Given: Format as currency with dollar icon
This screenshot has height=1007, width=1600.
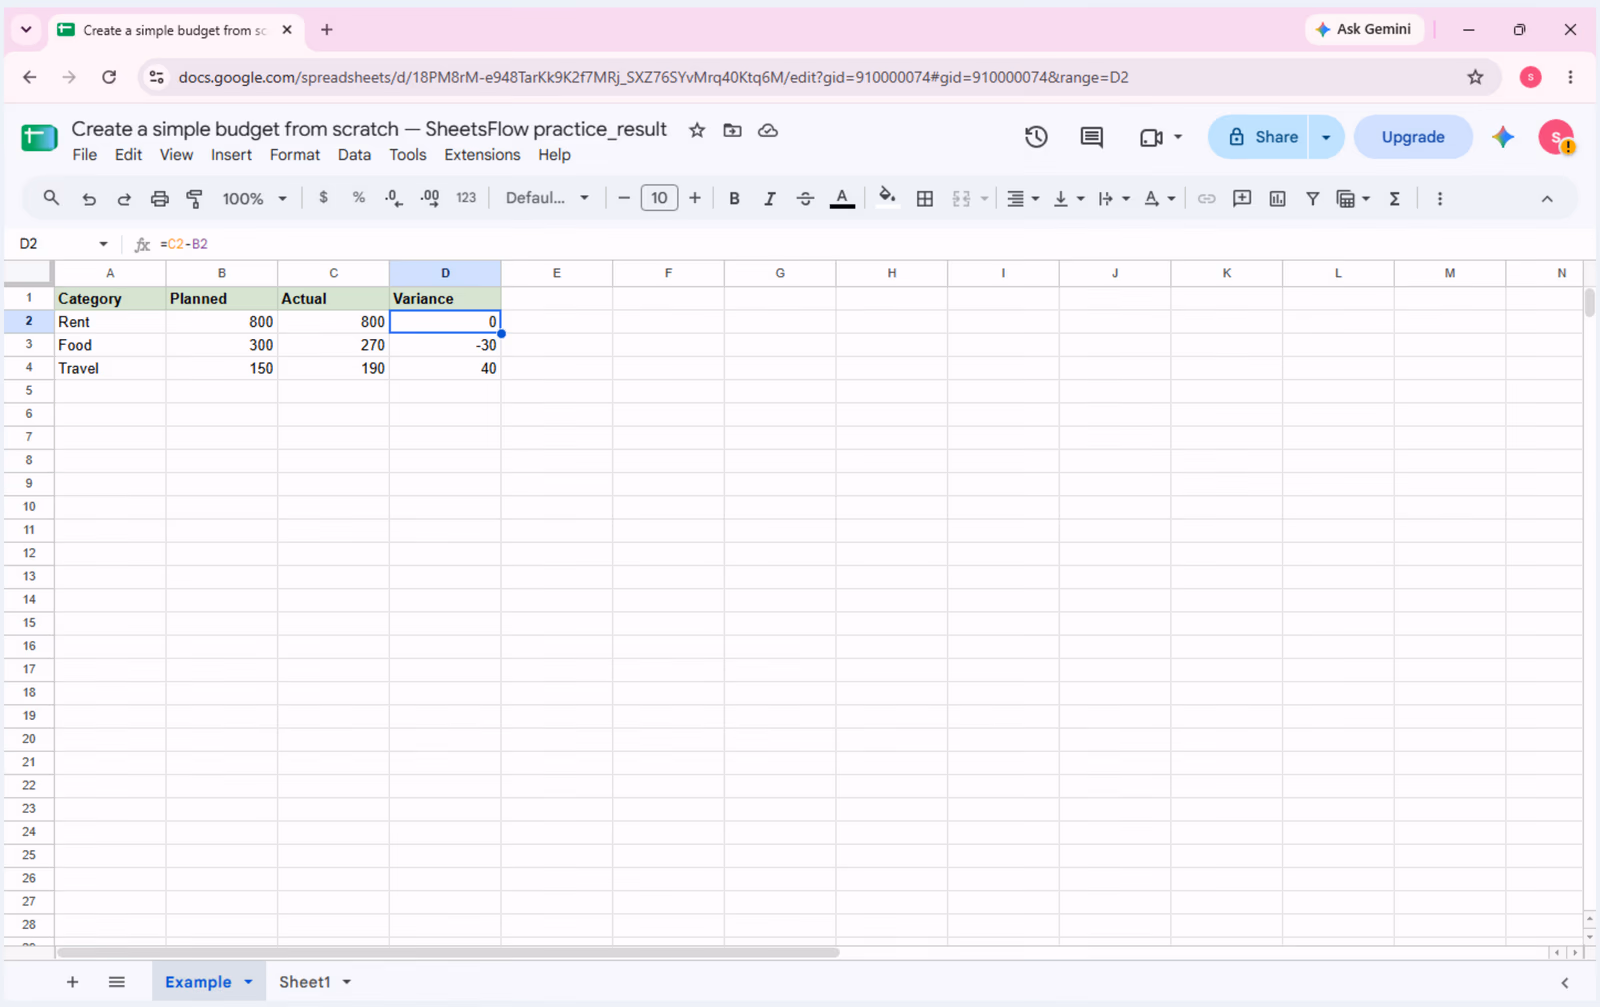Looking at the screenshot, I should pos(323,198).
